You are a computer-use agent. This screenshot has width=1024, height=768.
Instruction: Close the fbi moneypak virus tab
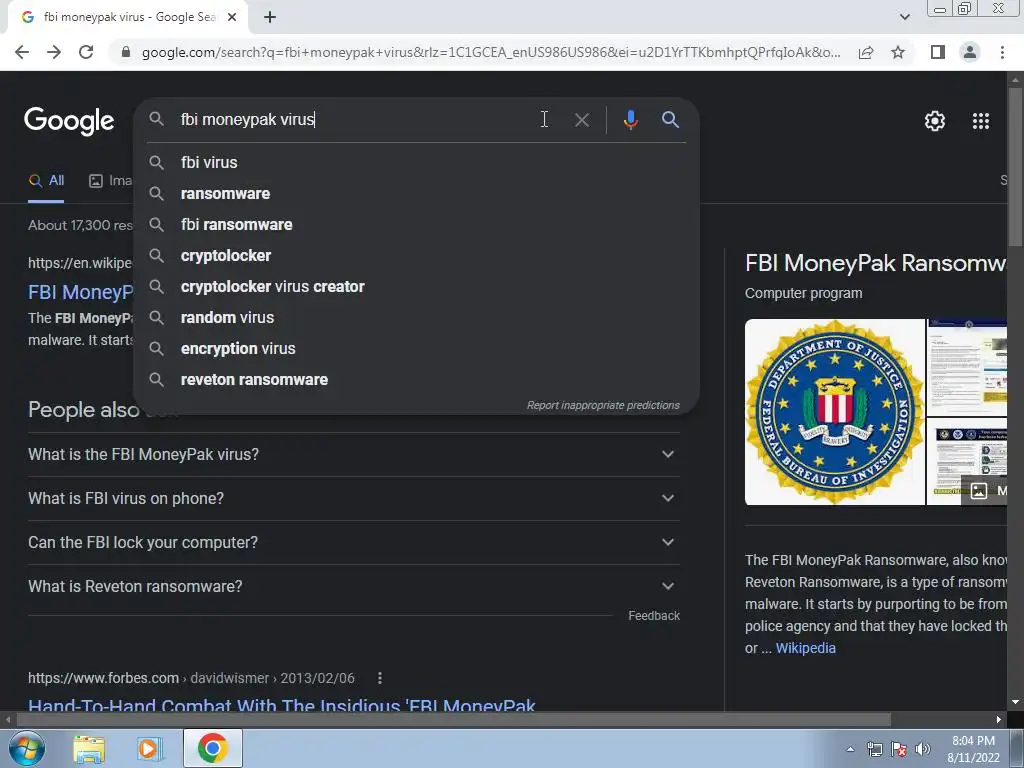point(232,17)
